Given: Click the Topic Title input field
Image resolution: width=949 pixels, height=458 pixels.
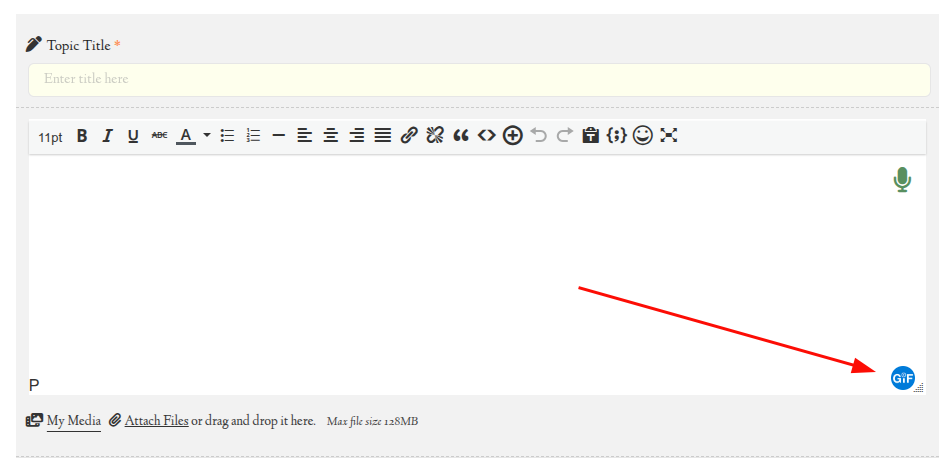Looking at the screenshot, I should [479, 79].
